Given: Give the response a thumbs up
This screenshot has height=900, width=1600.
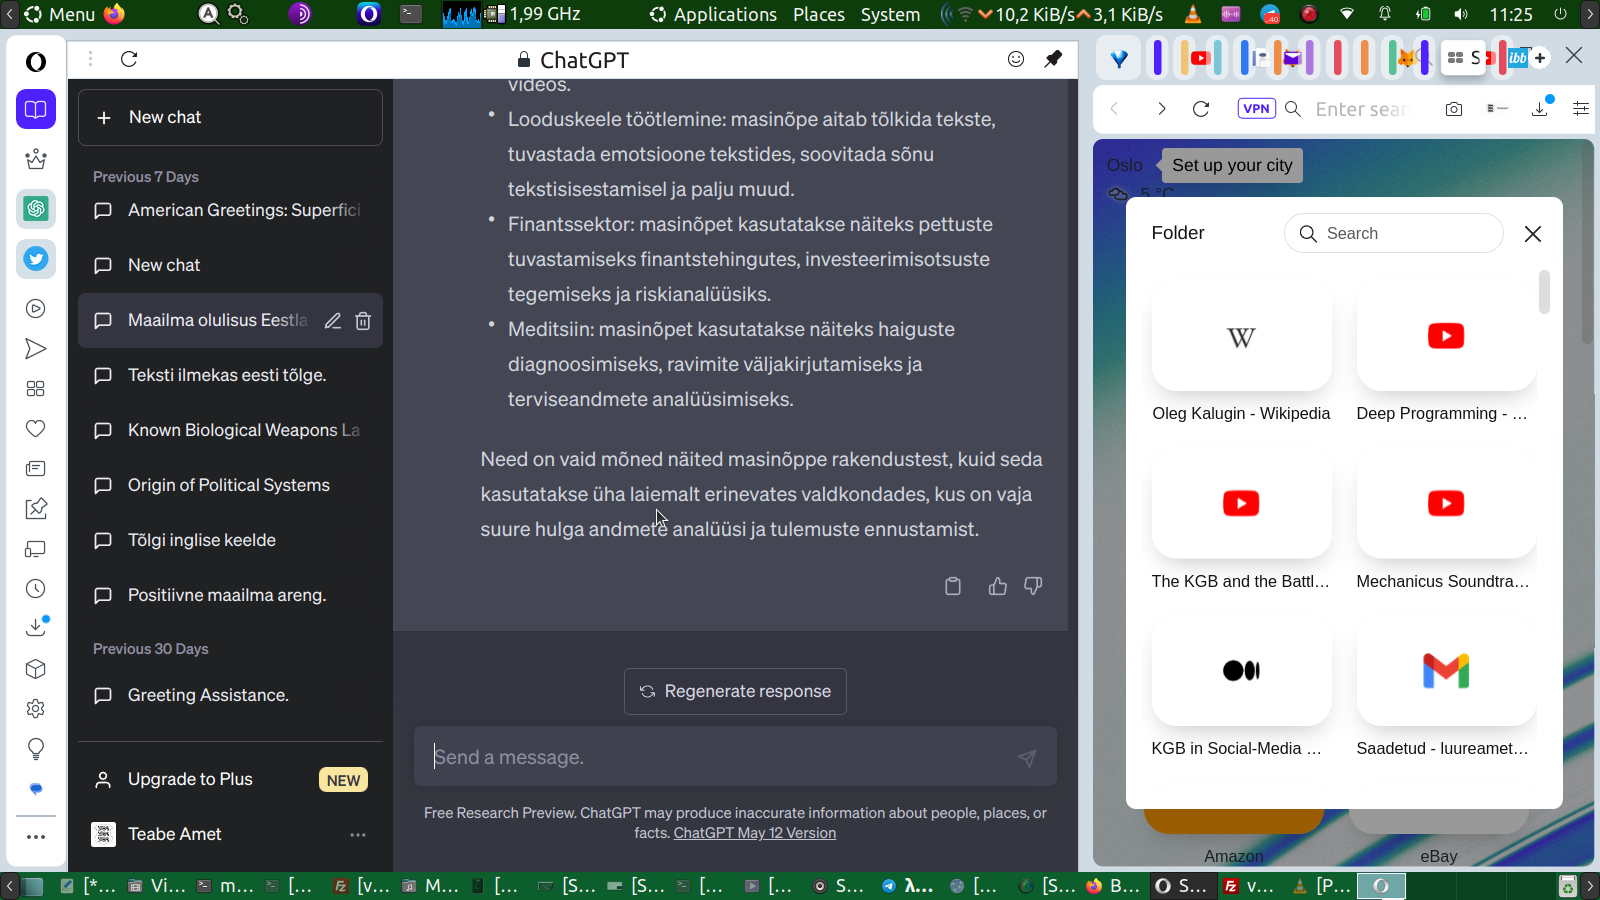Looking at the screenshot, I should coord(998,586).
